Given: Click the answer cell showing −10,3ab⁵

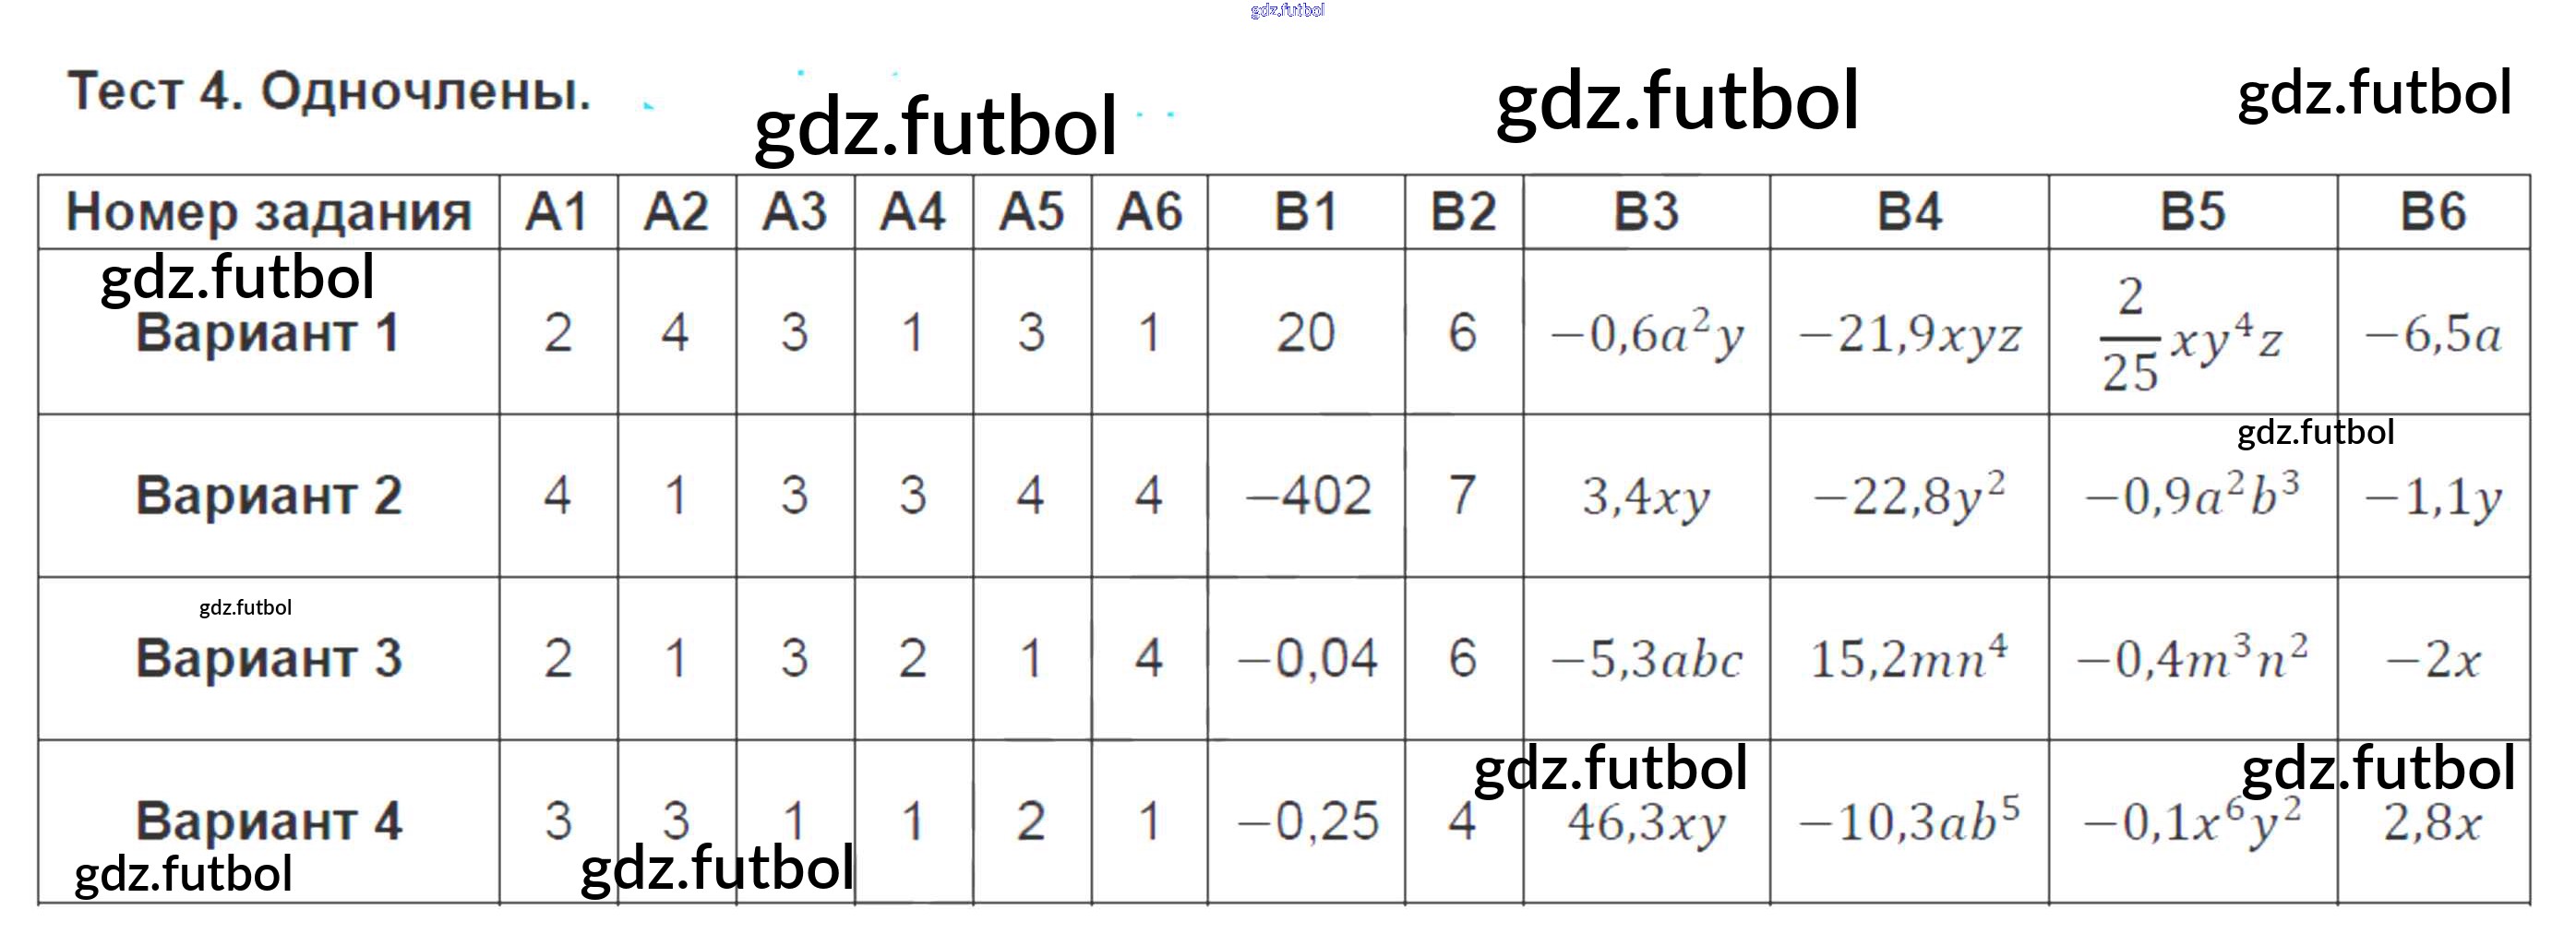Looking at the screenshot, I should pyautogui.click(x=1908, y=821).
